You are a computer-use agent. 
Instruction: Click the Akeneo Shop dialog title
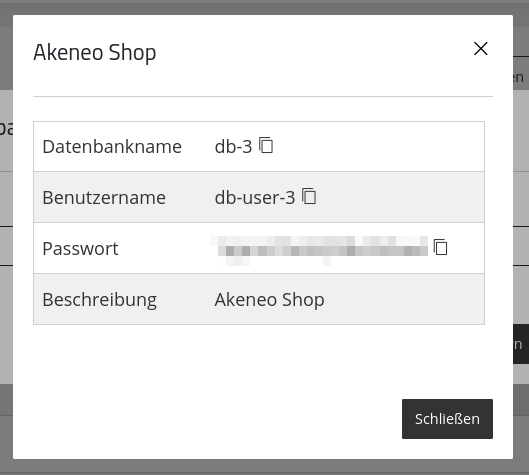coord(95,53)
